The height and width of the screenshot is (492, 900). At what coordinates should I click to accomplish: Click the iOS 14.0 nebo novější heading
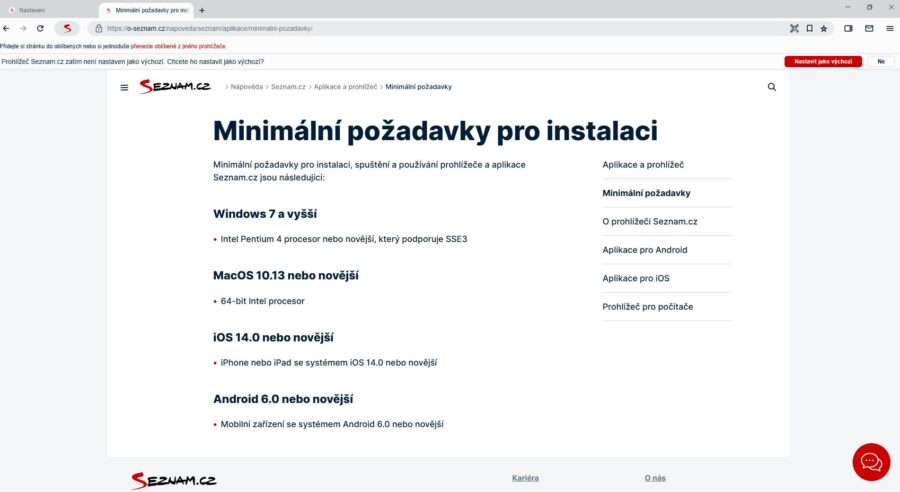tap(273, 338)
